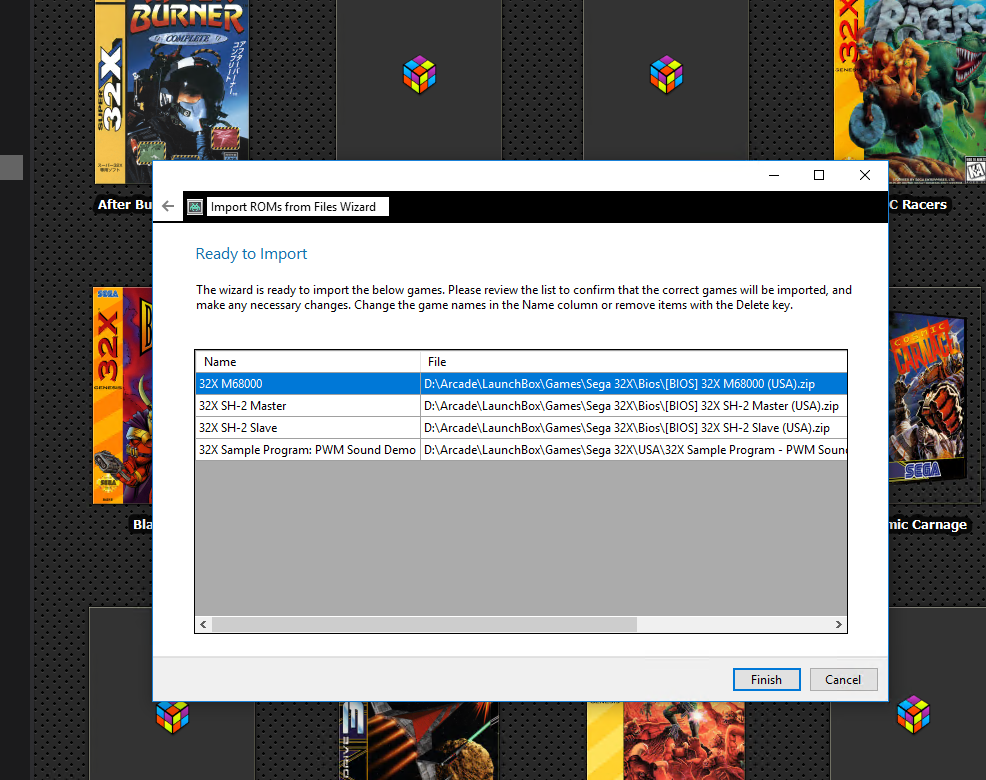Click the horizontal scrollbar right arrow
The width and height of the screenshot is (986, 780).
(x=839, y=625)
